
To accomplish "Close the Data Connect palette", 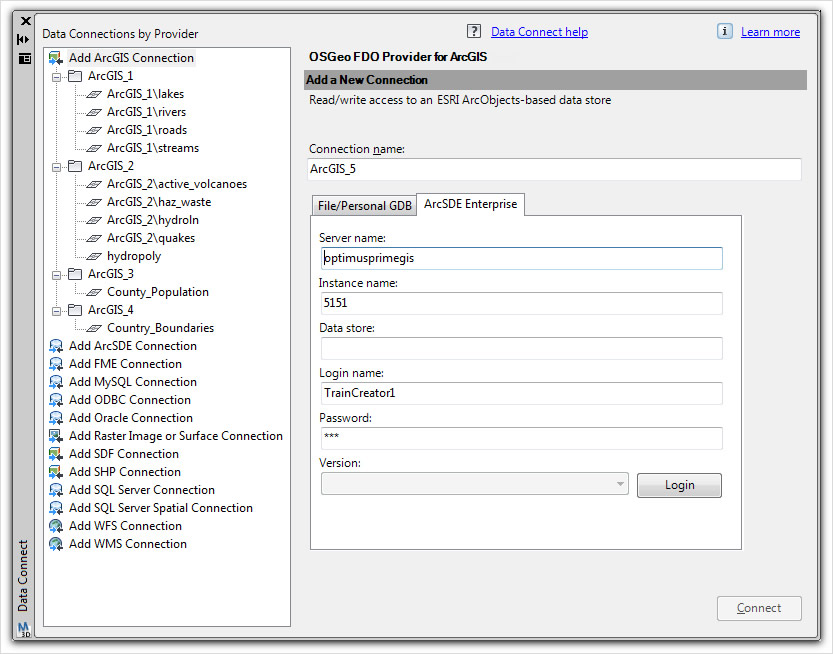I will 25,21.
